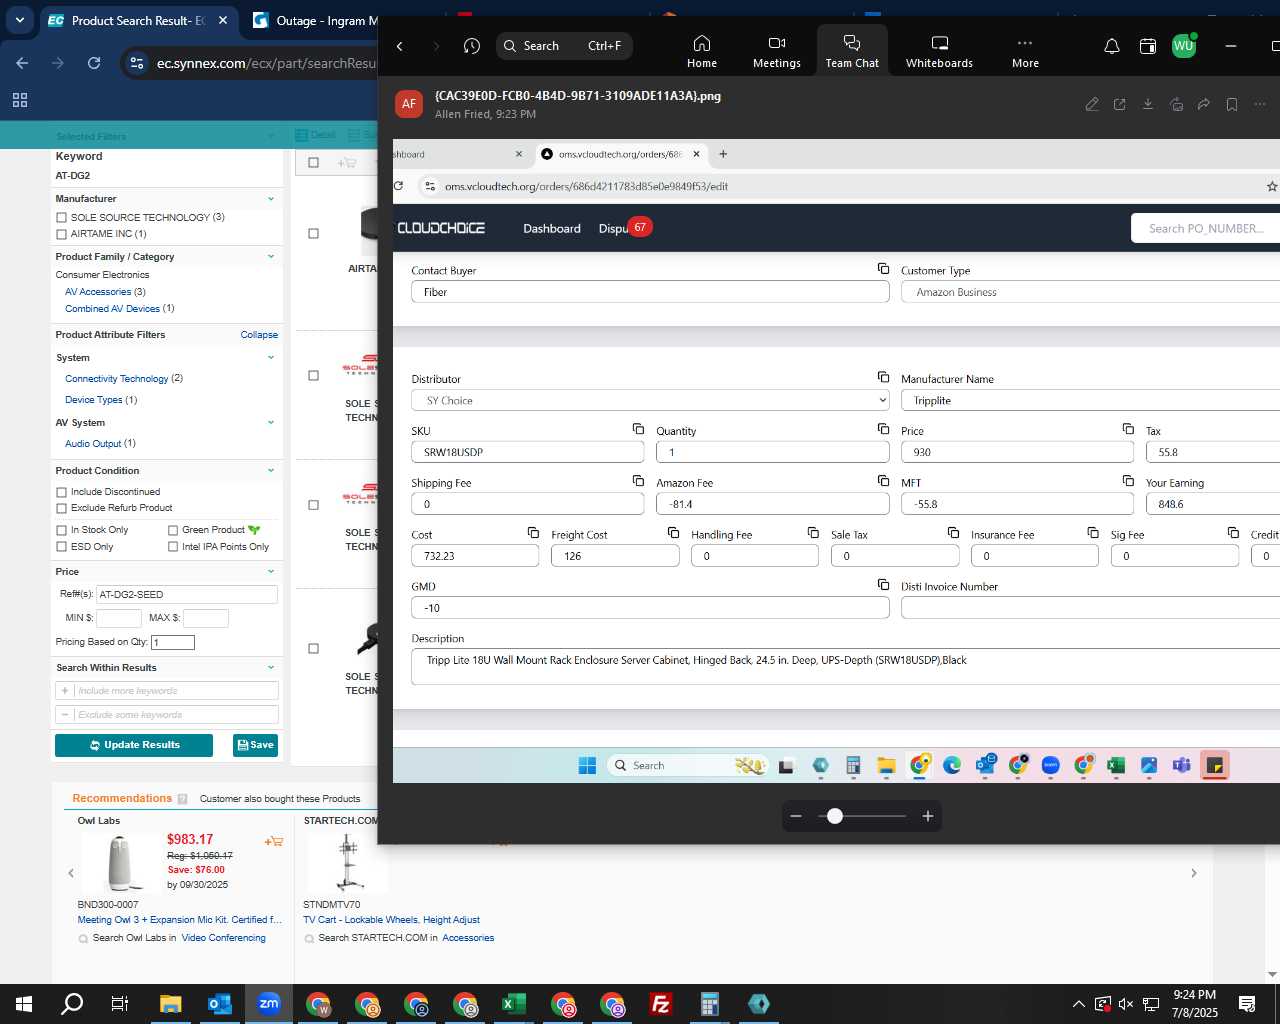
Task: Collapse the Manufacturer filter section
Action: pos(271,199)
